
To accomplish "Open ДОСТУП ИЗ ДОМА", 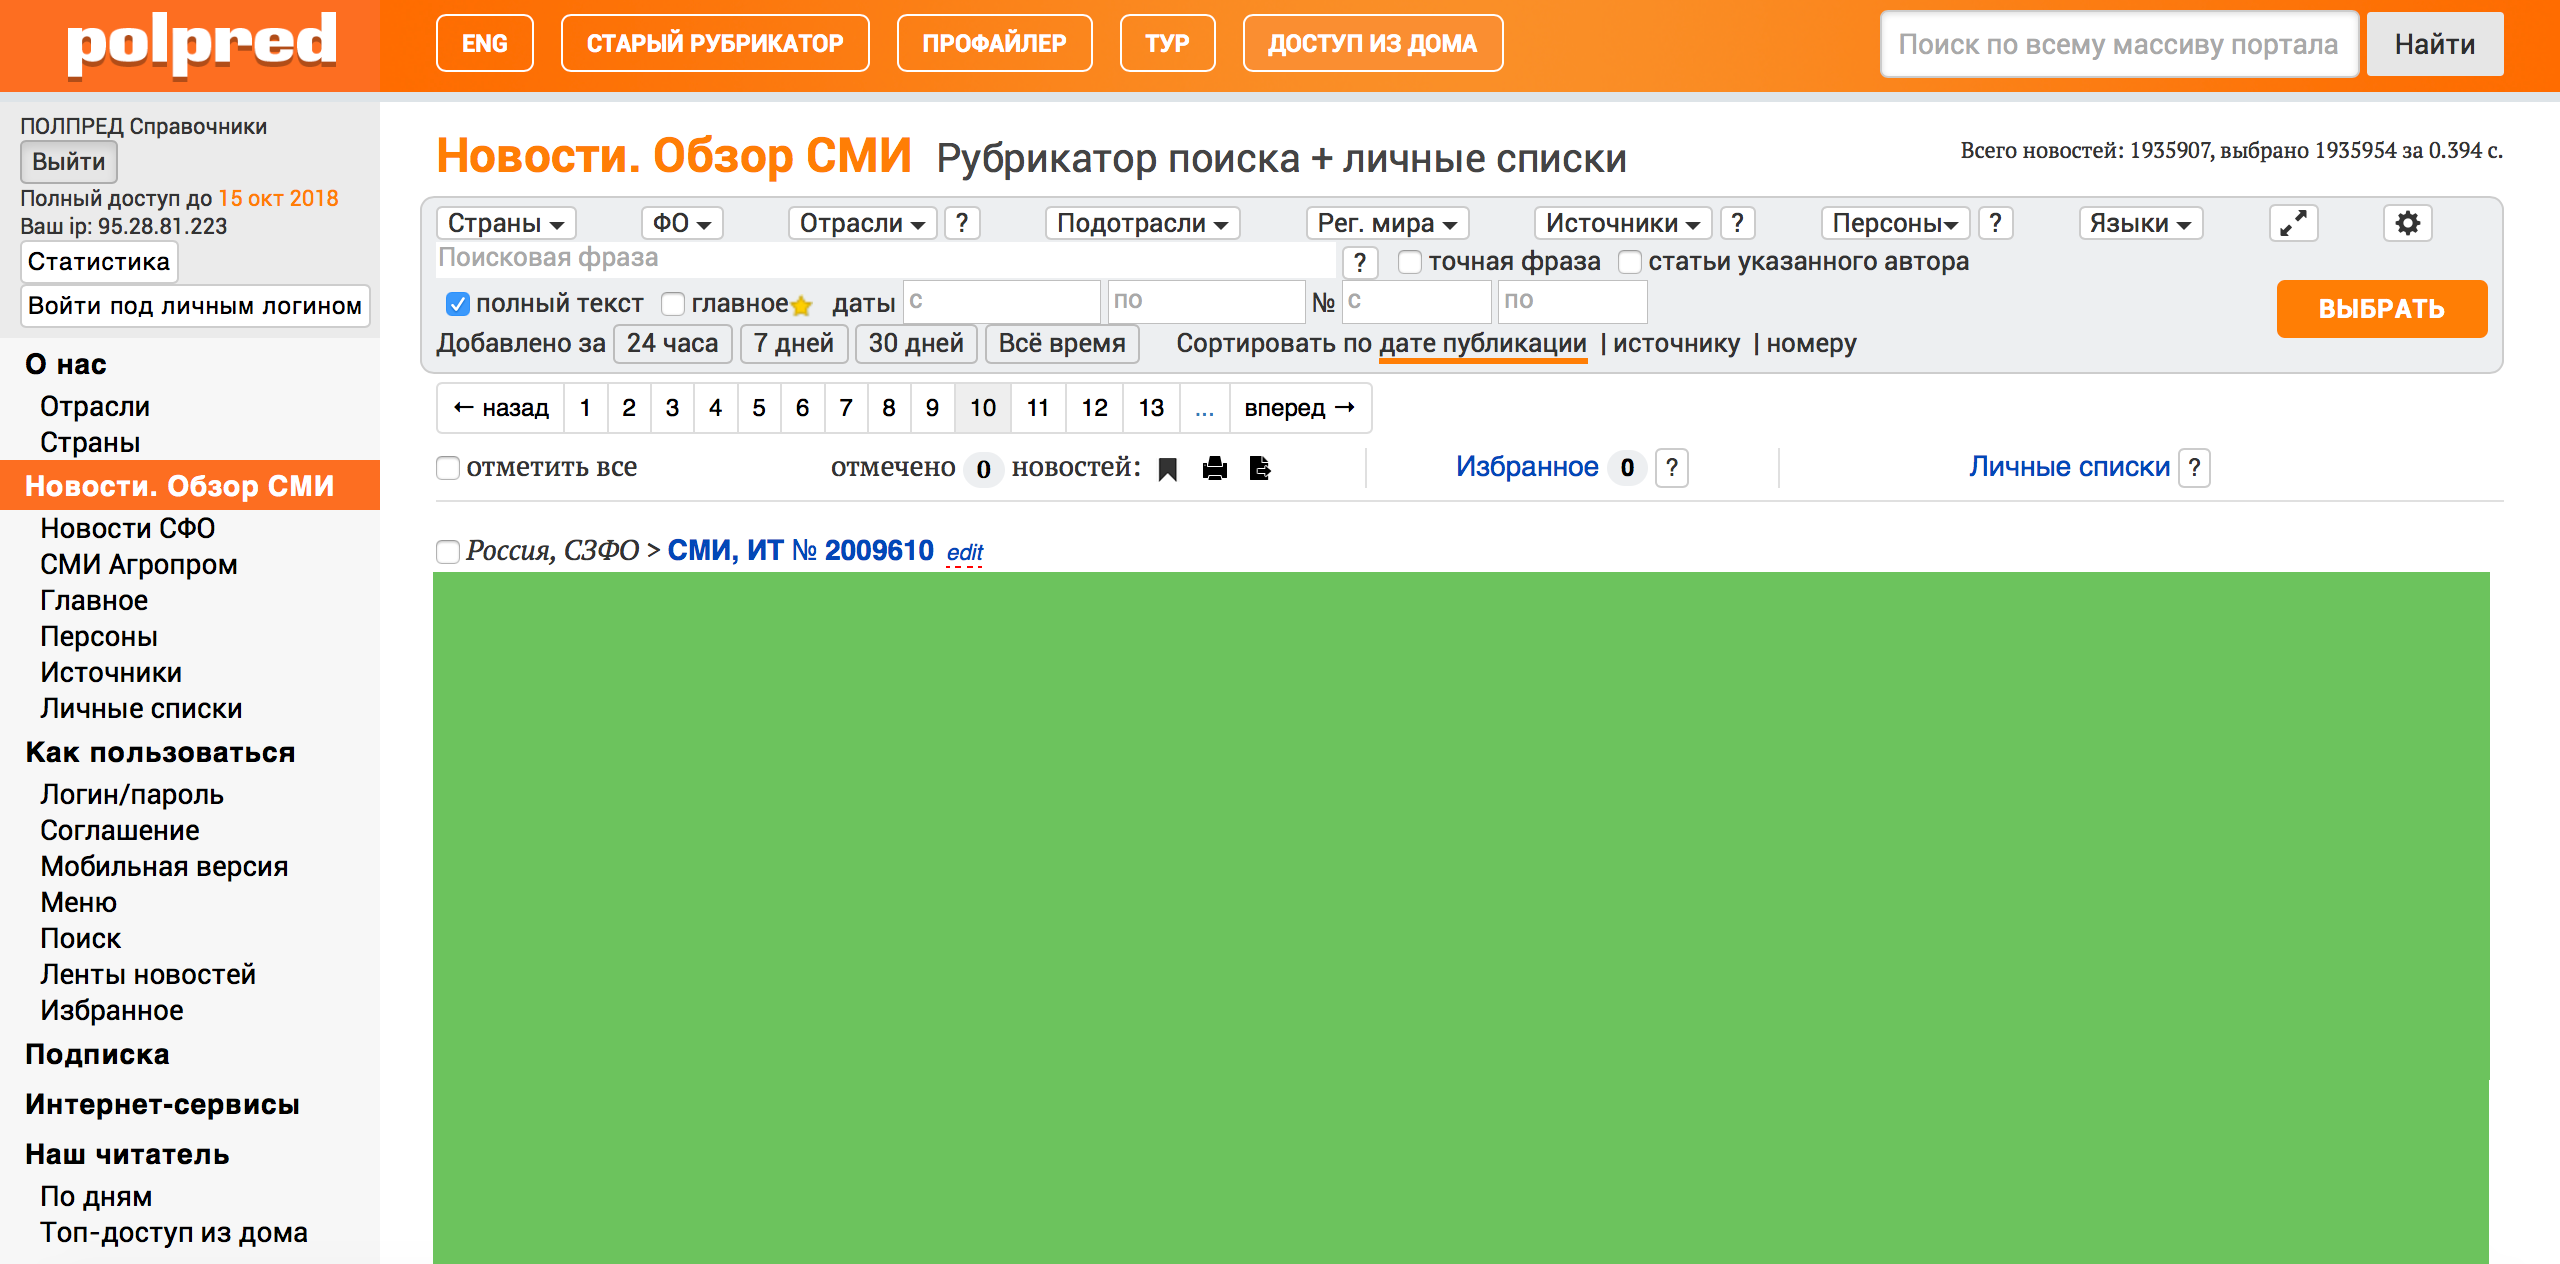I will [x=1373, y=43].
